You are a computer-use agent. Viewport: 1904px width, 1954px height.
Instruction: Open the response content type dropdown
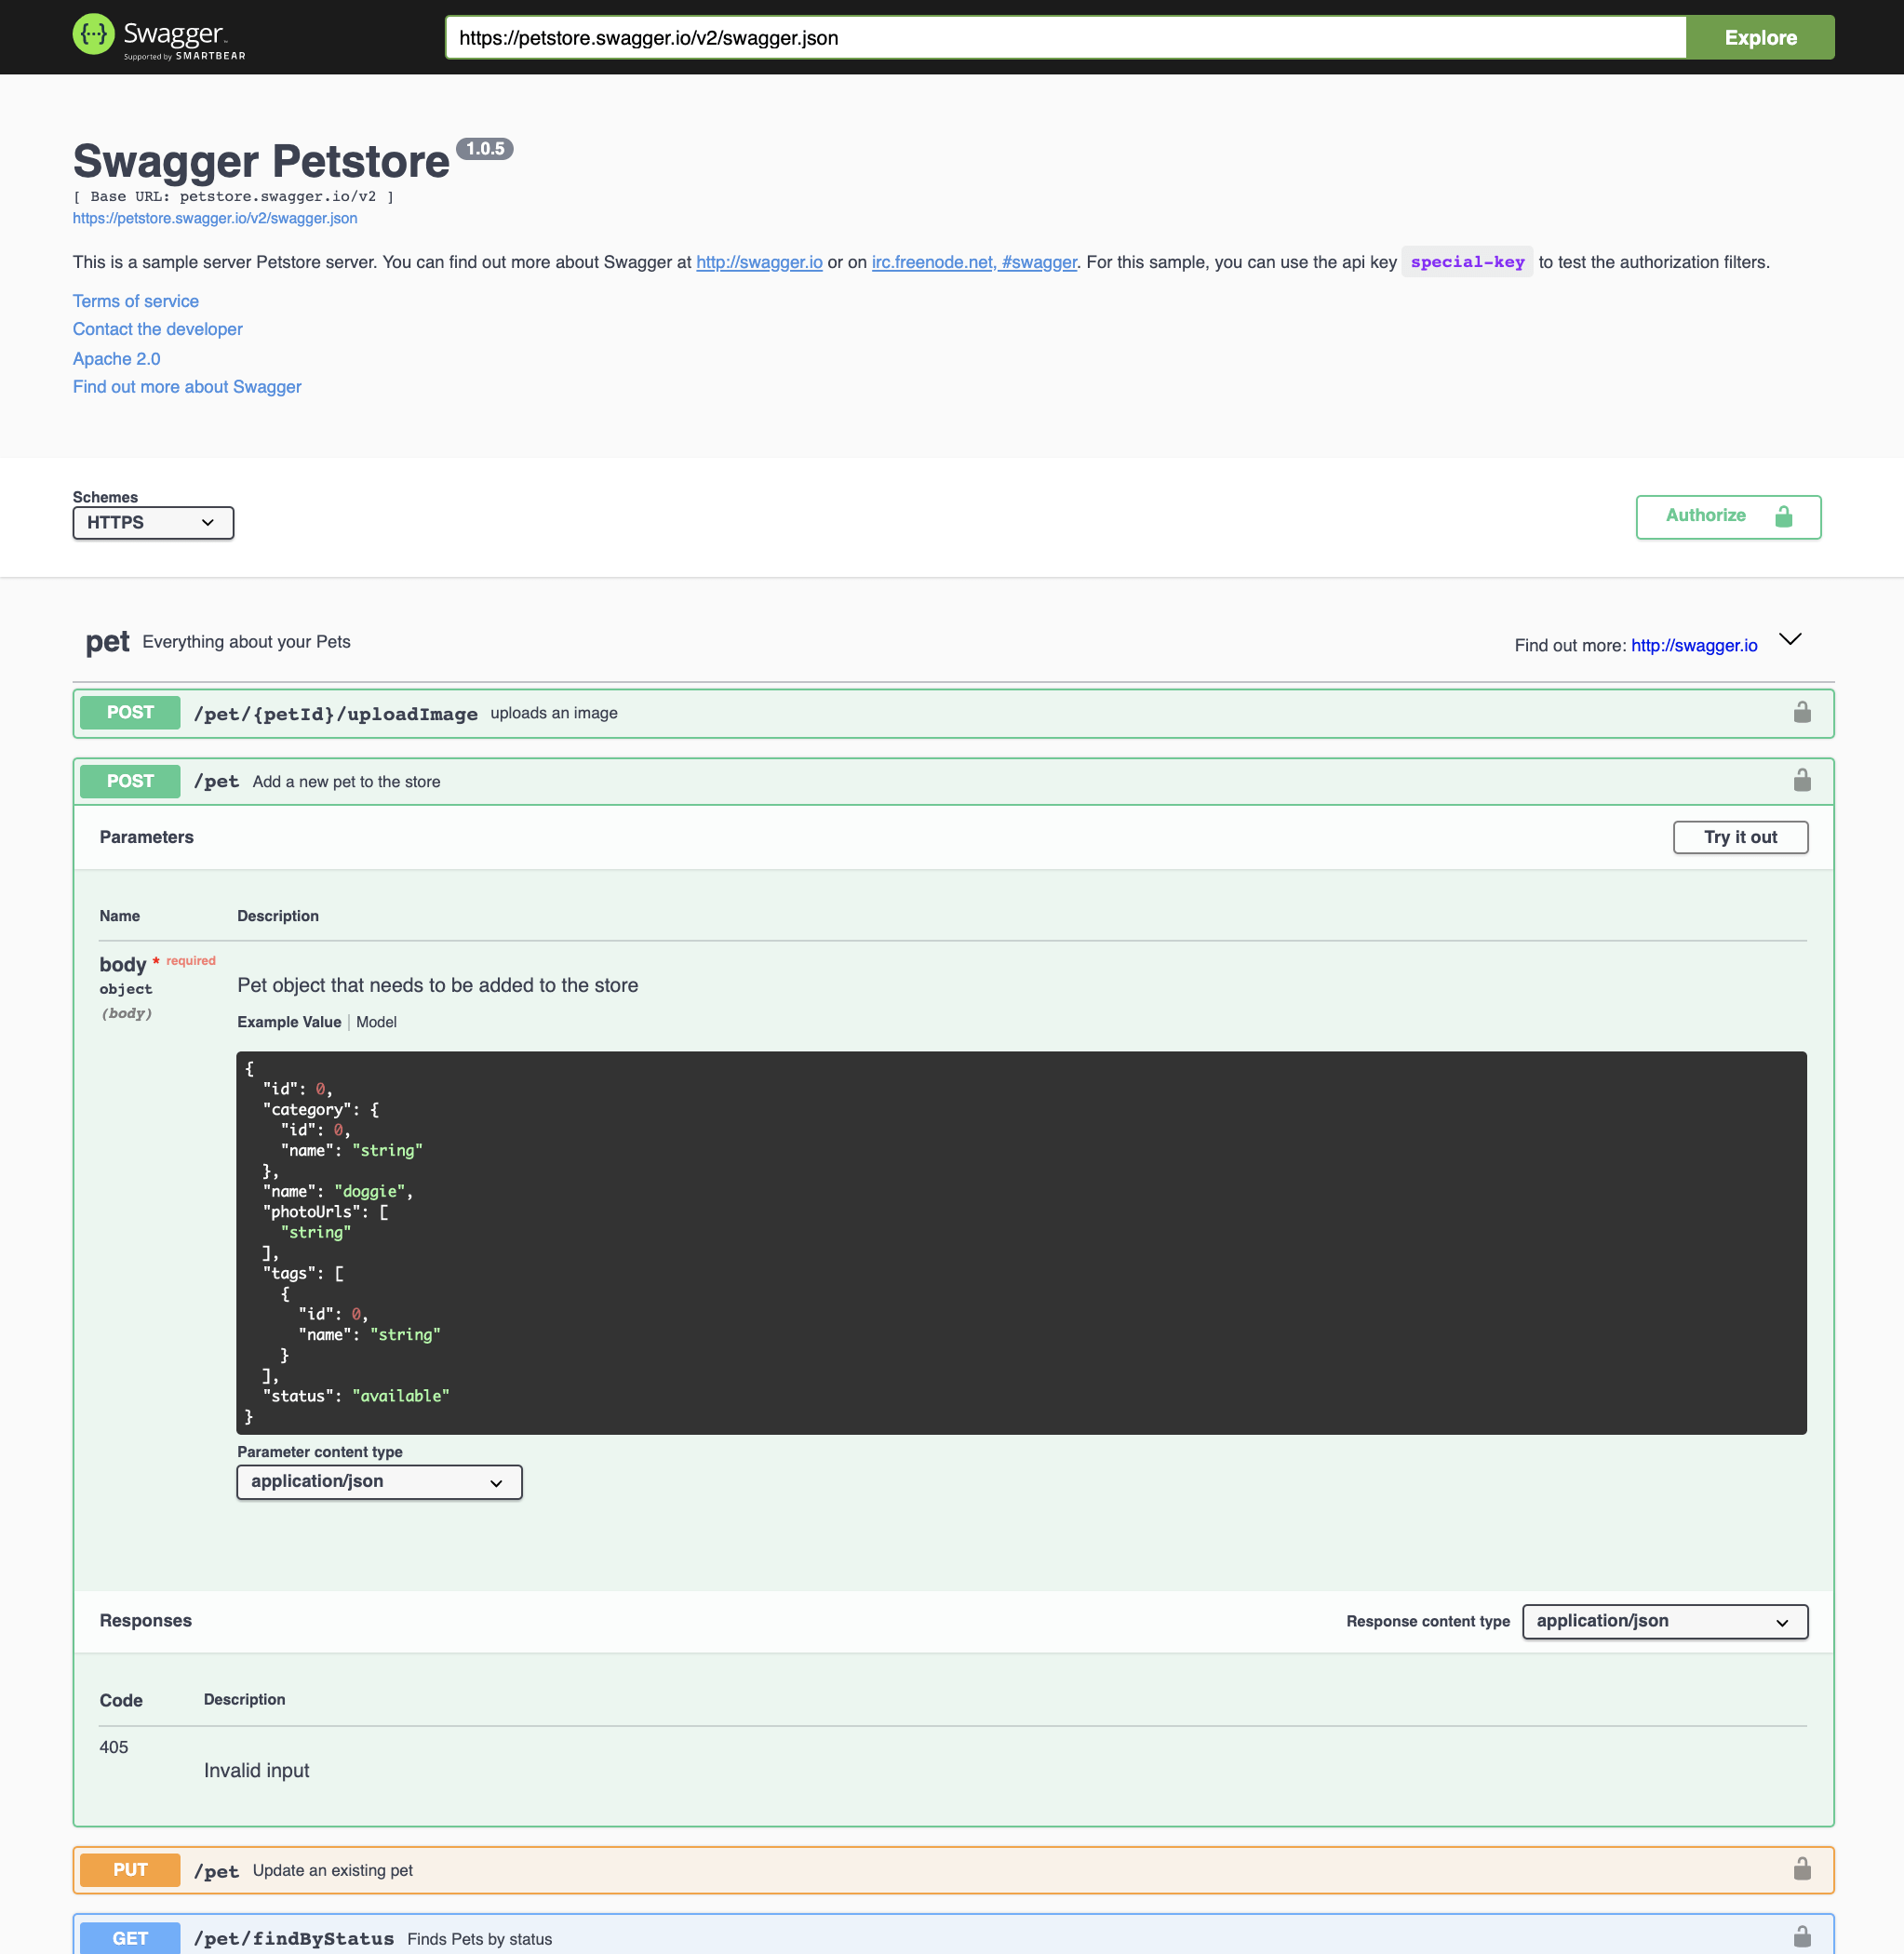tap(1663, 1621)
